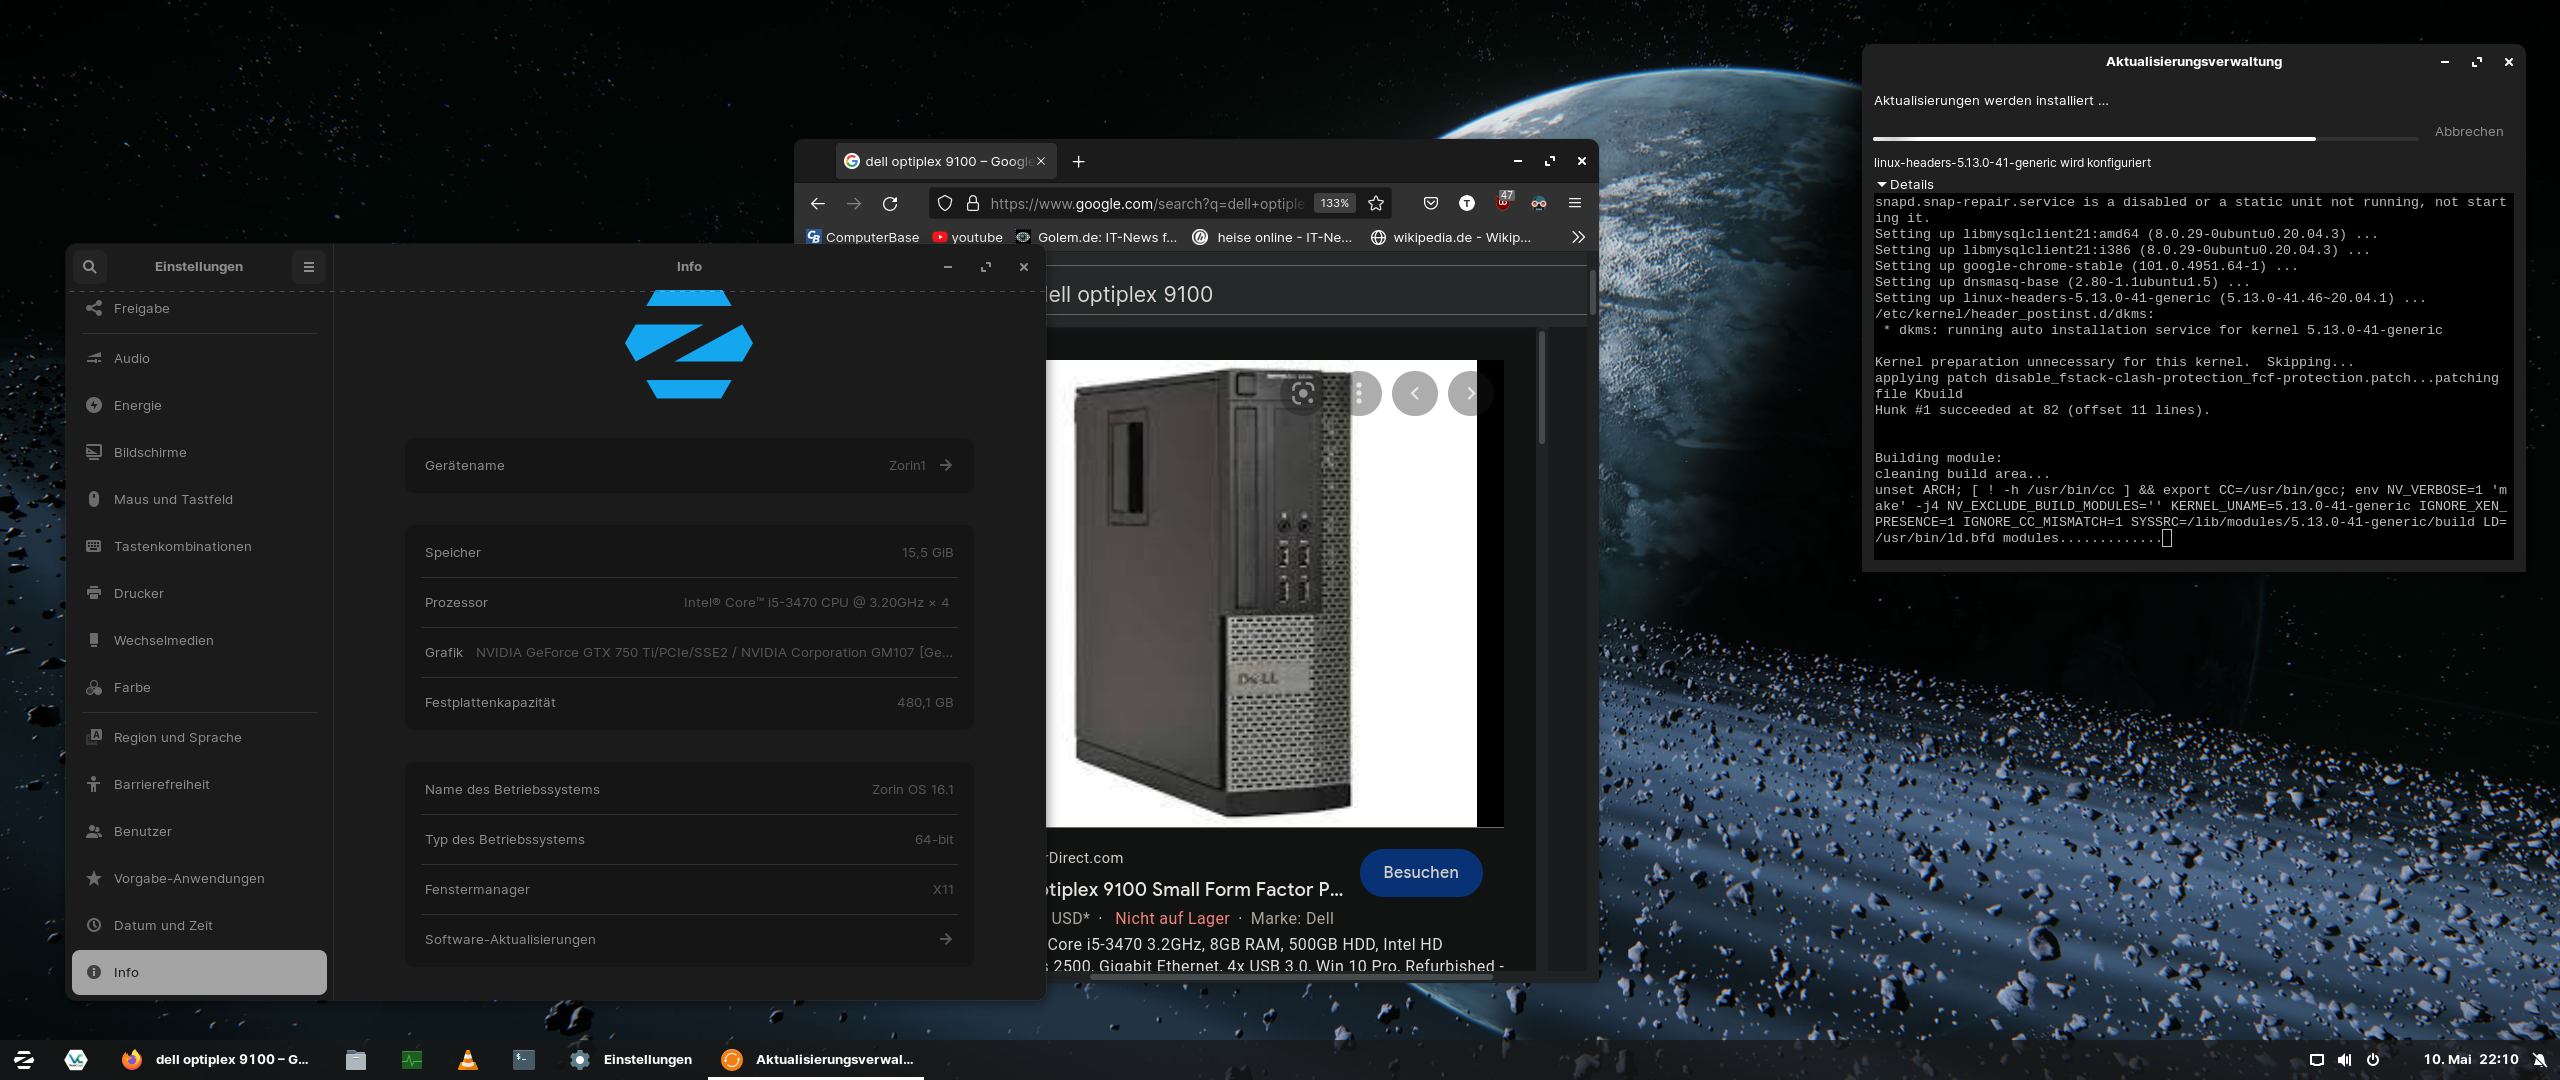This screenshot has height=1080, width=2560.
Task: Bookmark this page with the star icon
Action: click(1376, 204)
